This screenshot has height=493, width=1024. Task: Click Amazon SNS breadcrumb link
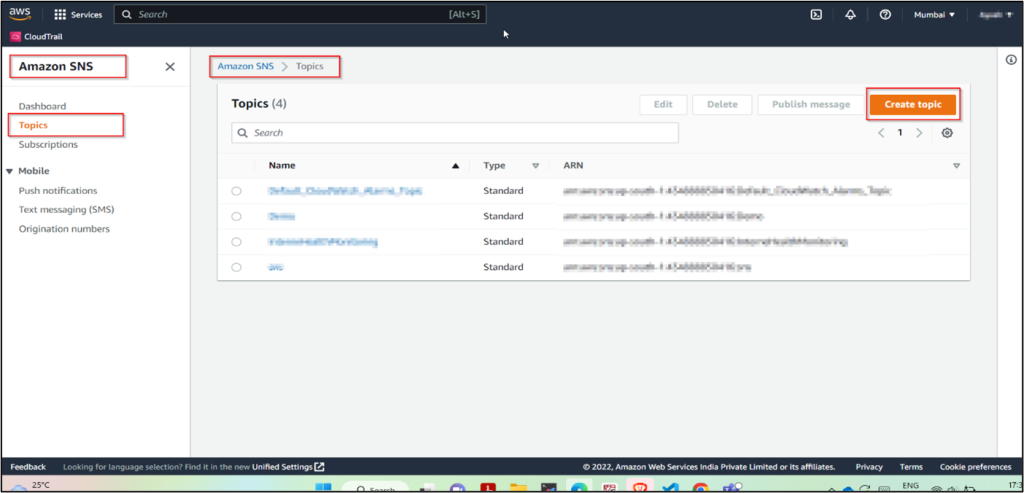(x=245, y=66)
